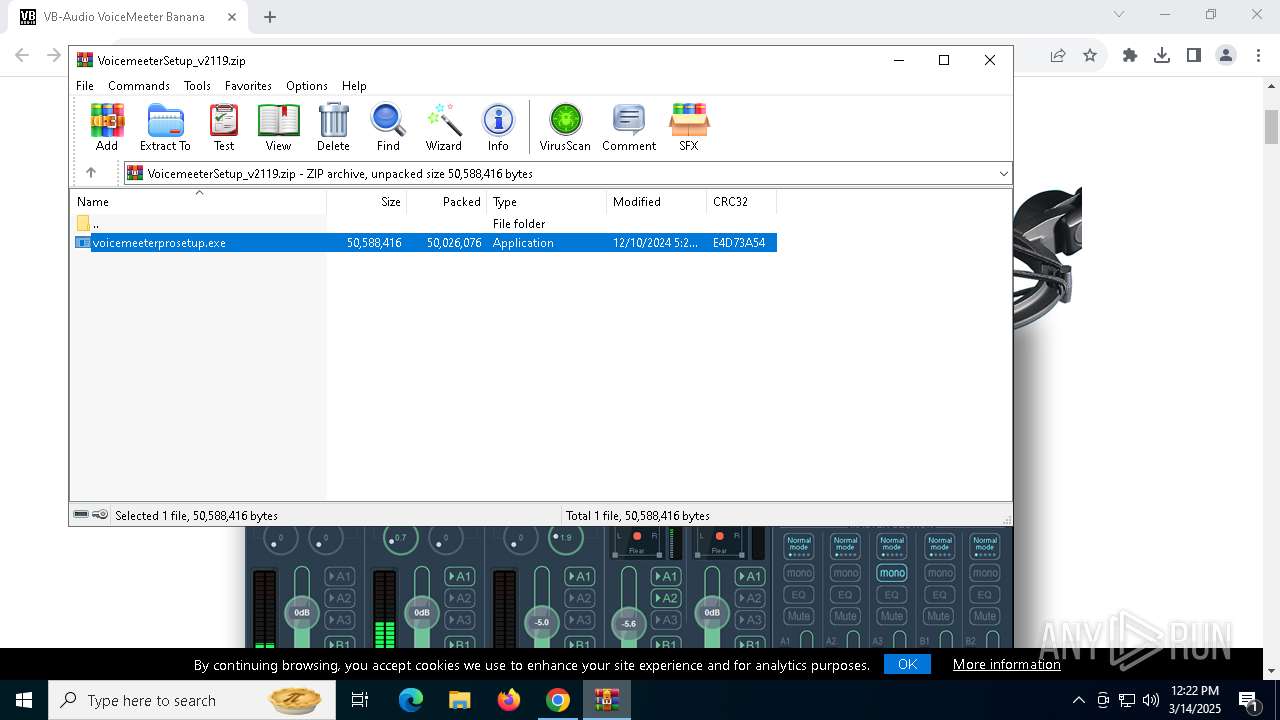Open File Explorer from the taskbar
Image resolution: width=1280 pixels, height=720 pixels.
(459, 700)
